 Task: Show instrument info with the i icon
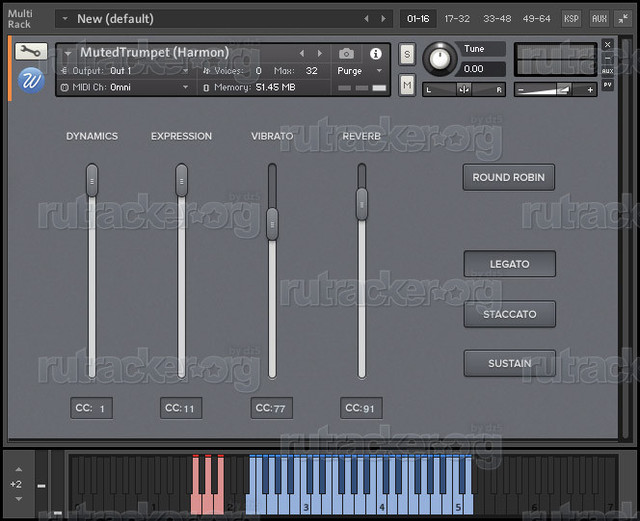click(376, 53)
